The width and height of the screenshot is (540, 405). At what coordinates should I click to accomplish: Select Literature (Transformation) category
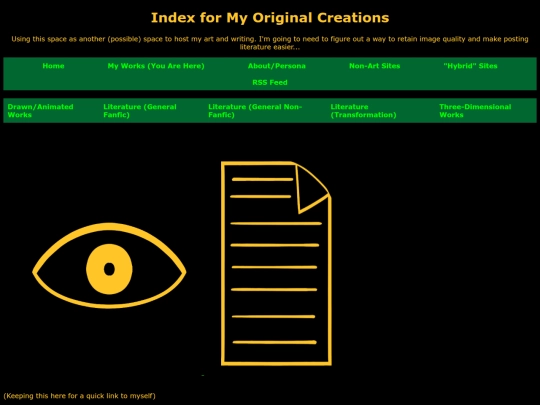363,111
